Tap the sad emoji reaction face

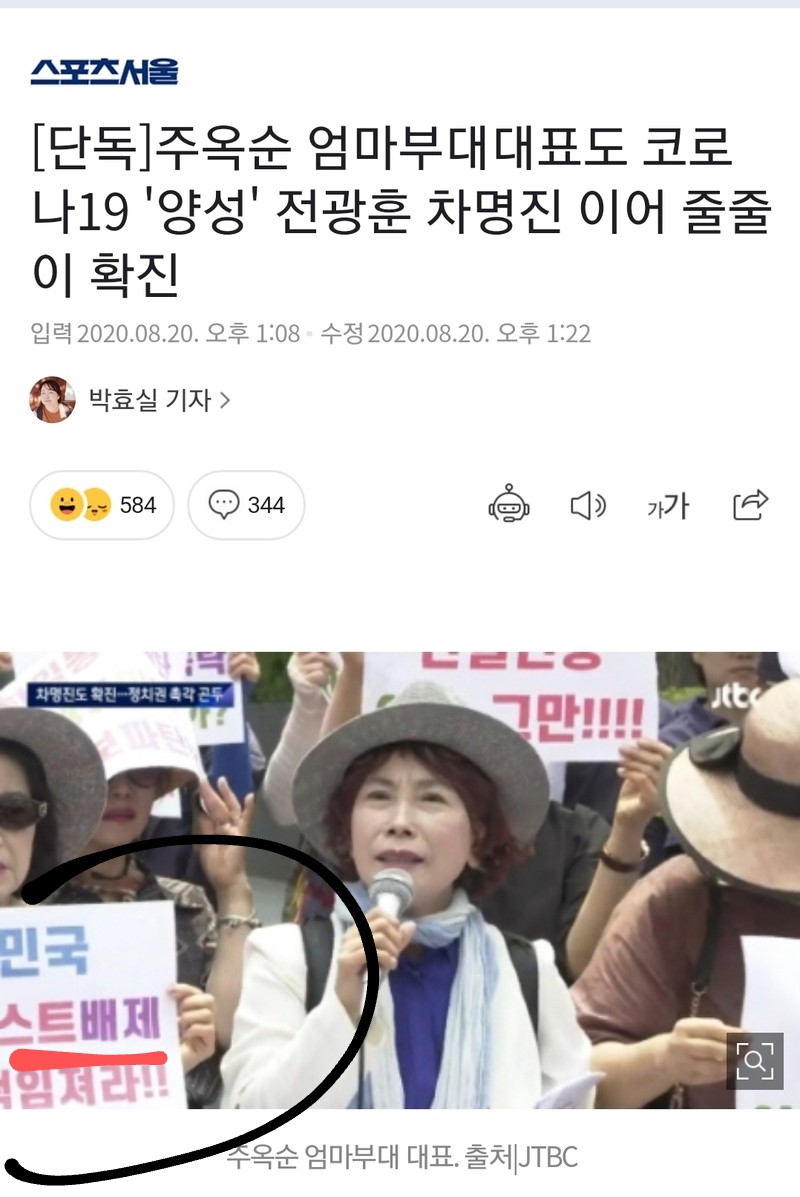coord(97,505)
